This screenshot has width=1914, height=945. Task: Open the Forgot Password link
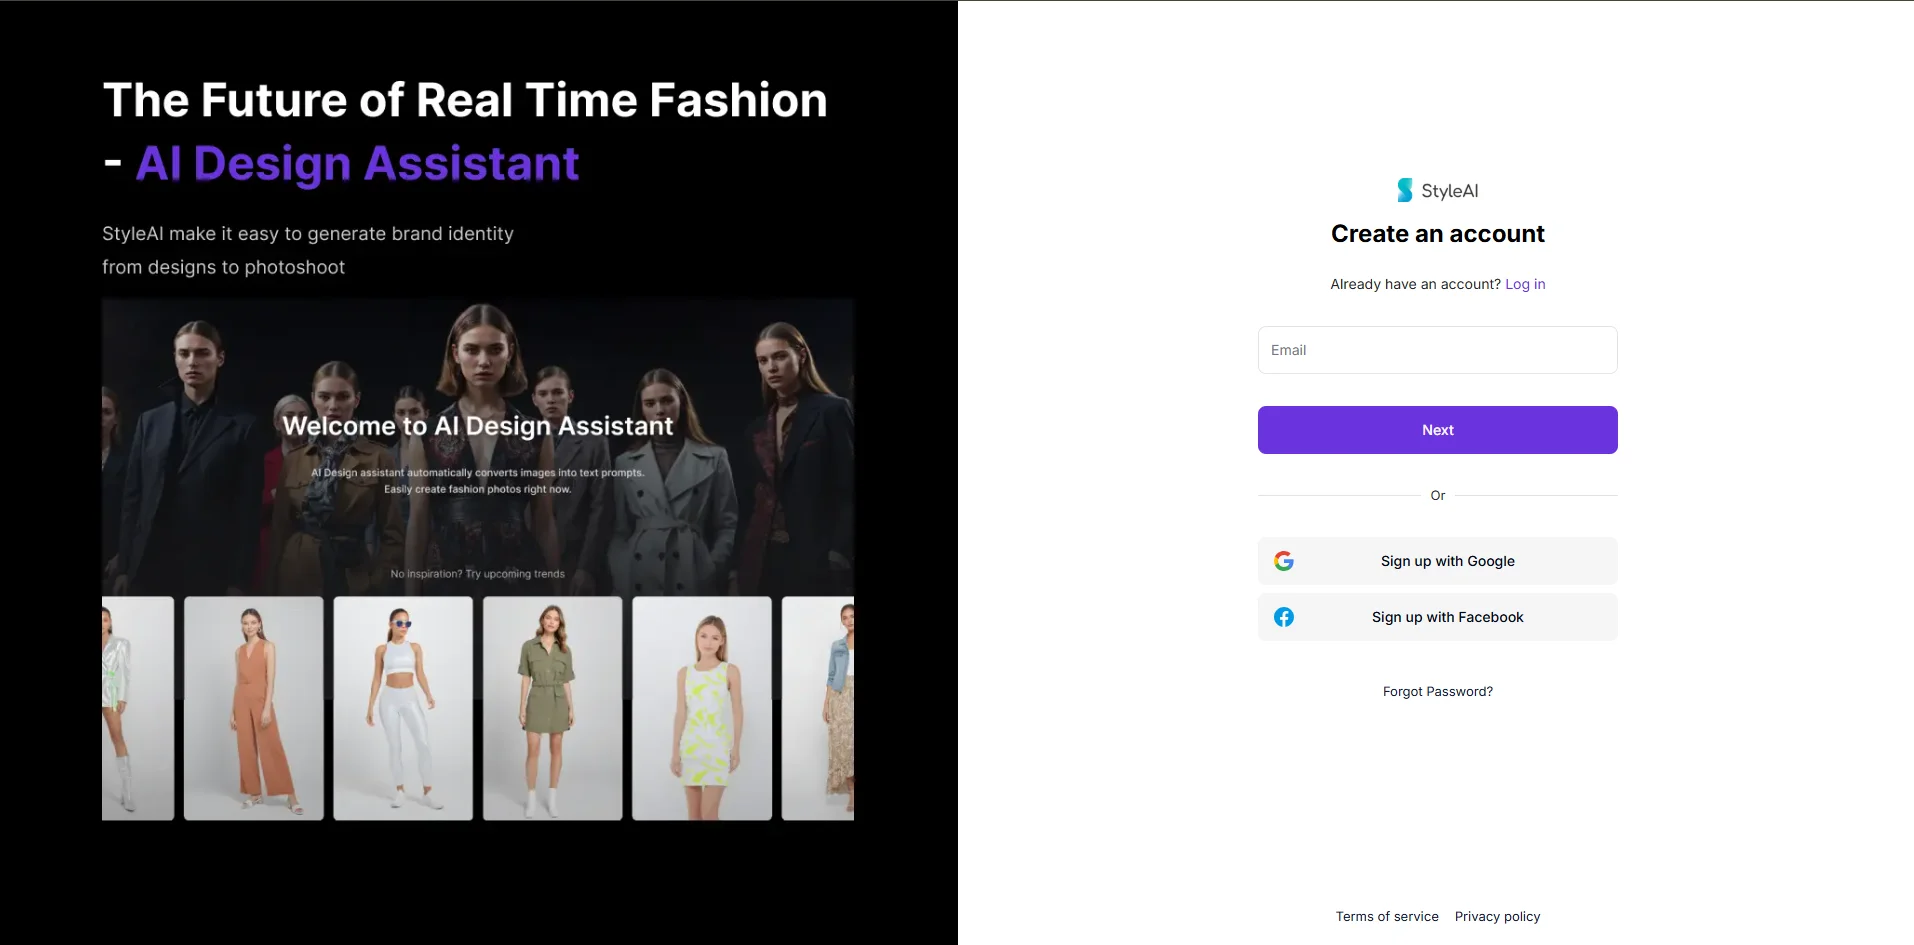[1437, 691]
